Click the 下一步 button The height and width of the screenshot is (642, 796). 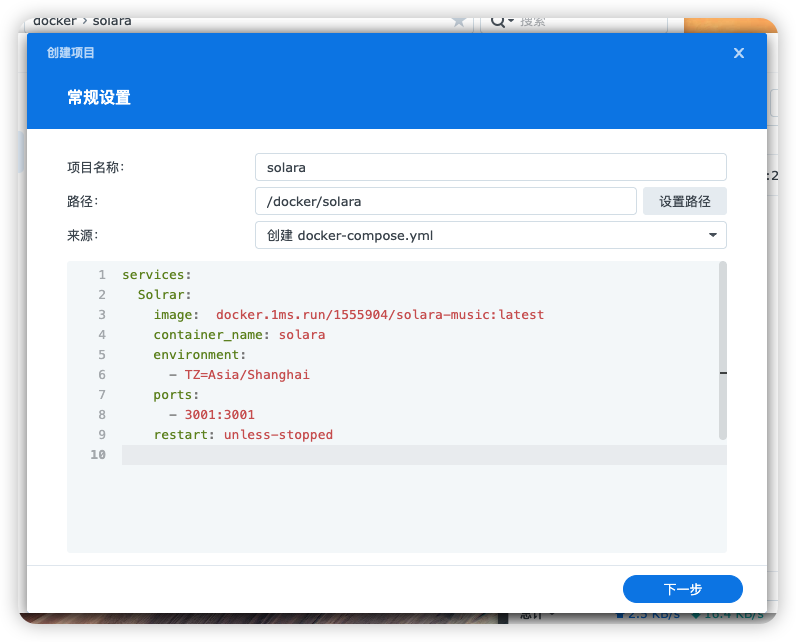[x=682, y=589]
